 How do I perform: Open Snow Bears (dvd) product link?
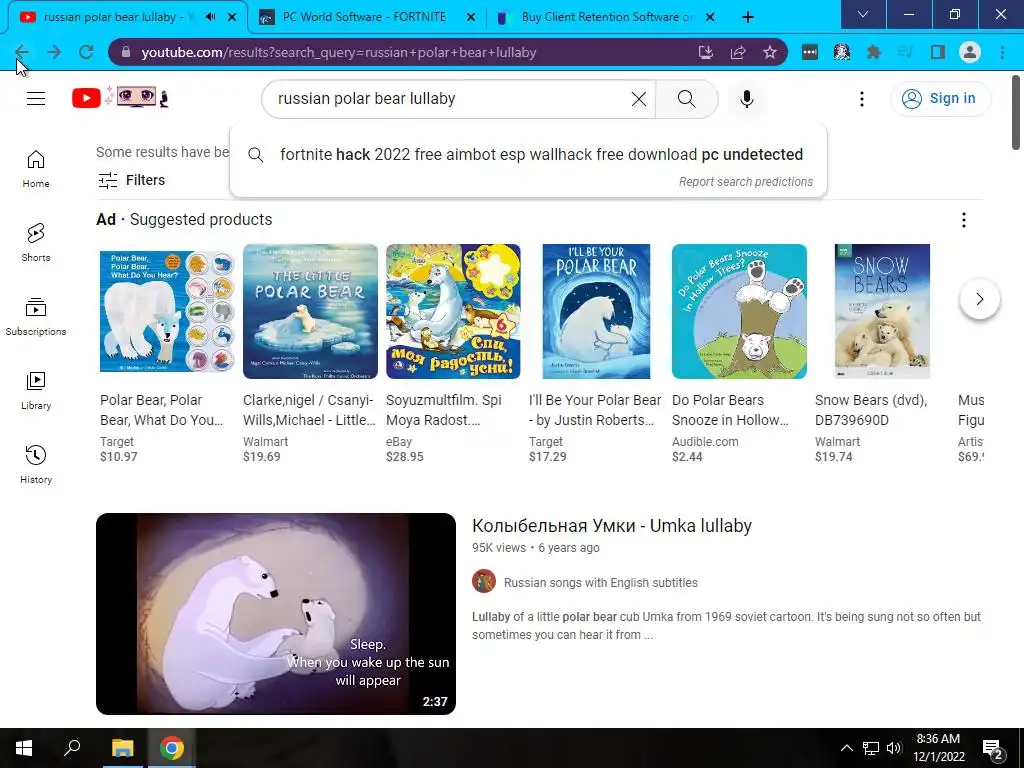pos(871,410)
